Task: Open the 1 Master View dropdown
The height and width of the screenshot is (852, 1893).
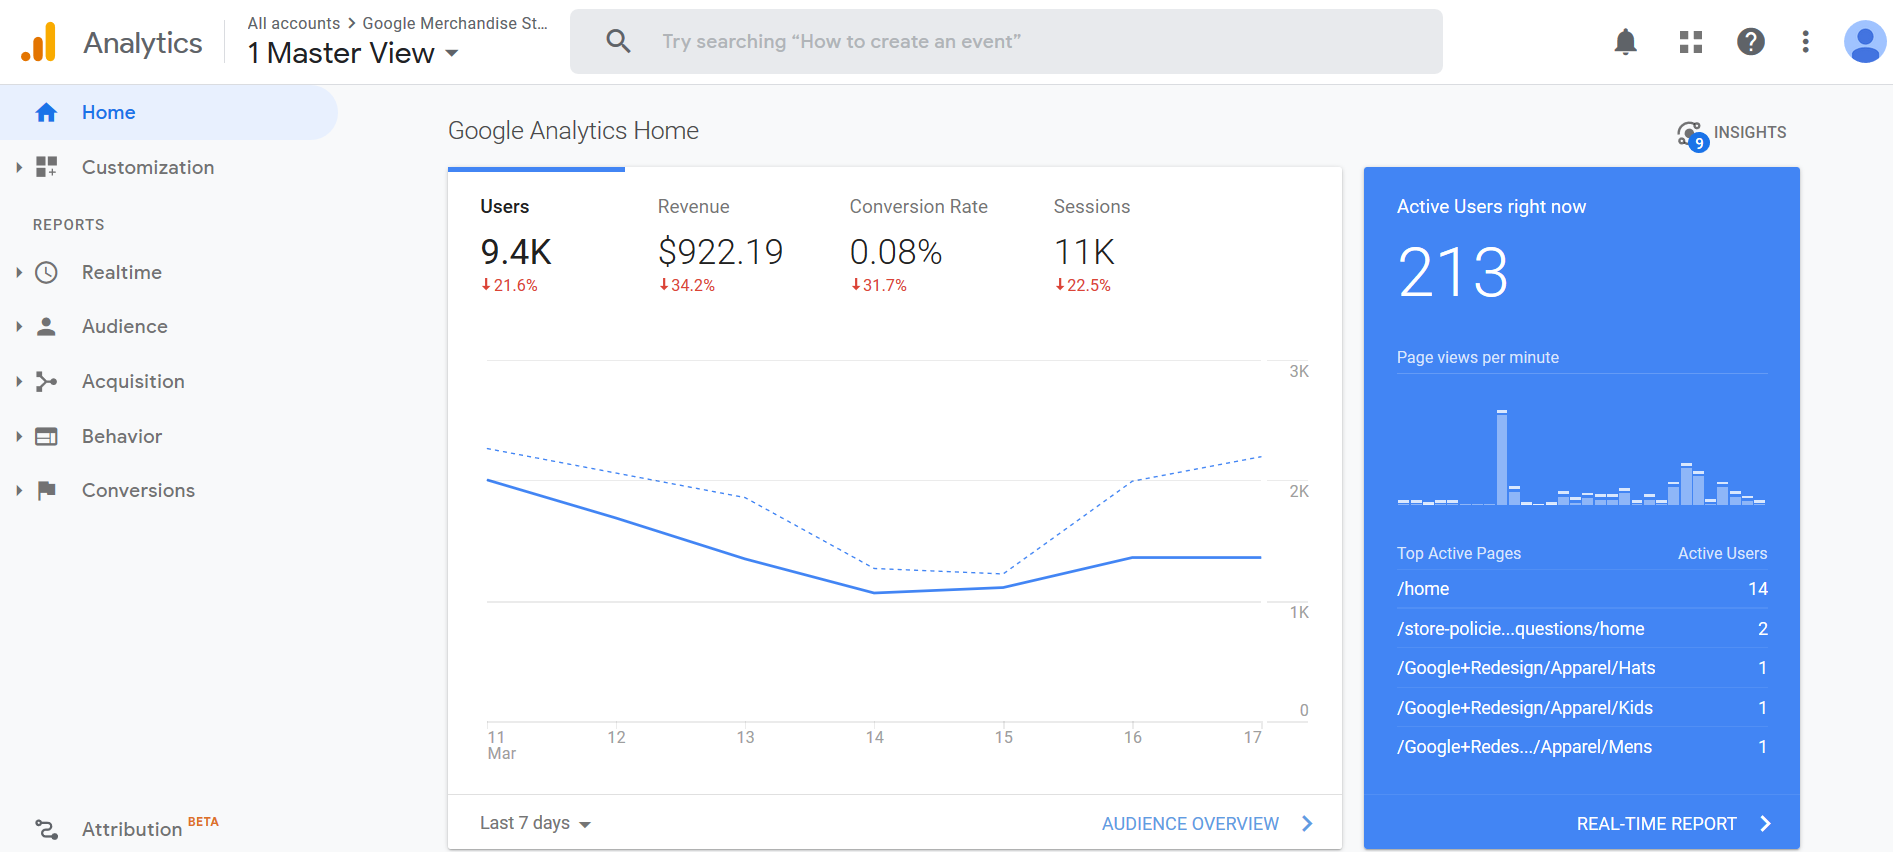Action: click(x=353, y=53)
